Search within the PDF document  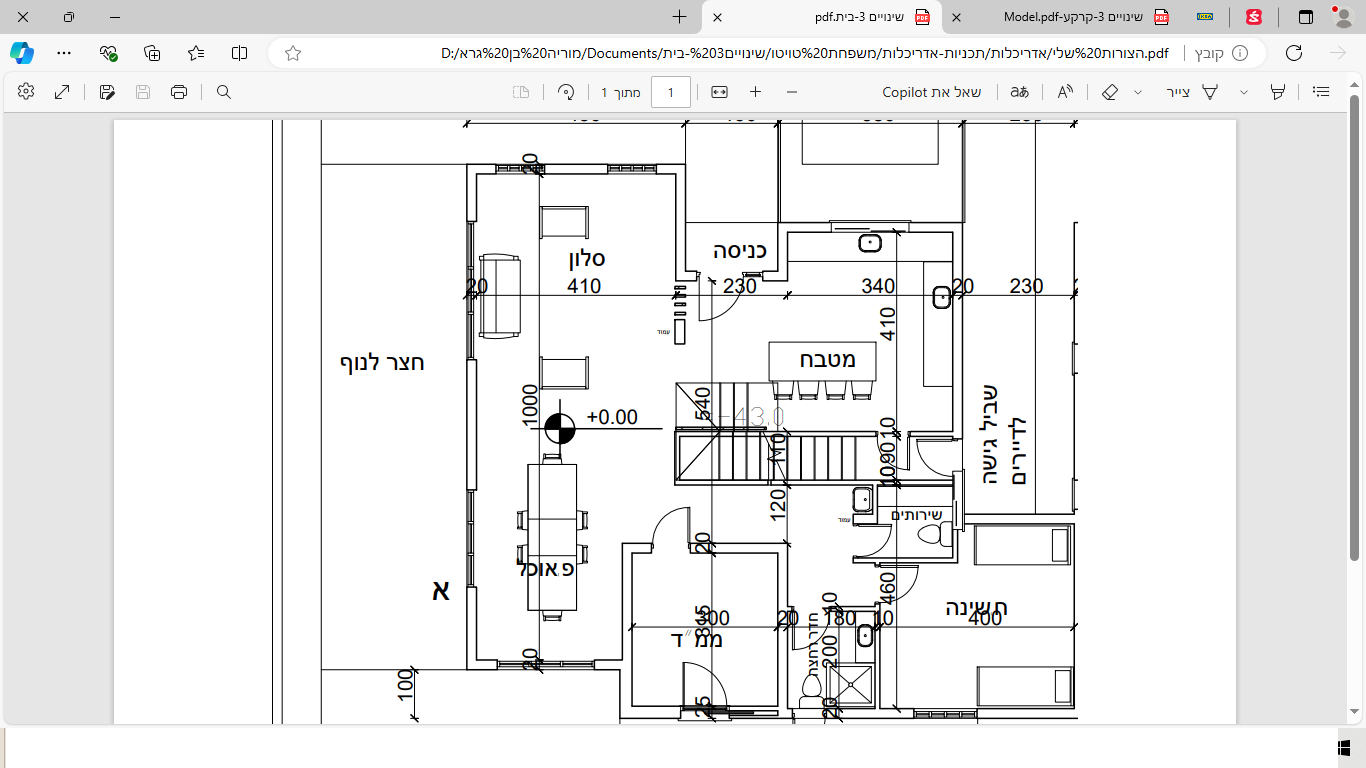pos(224,92)
